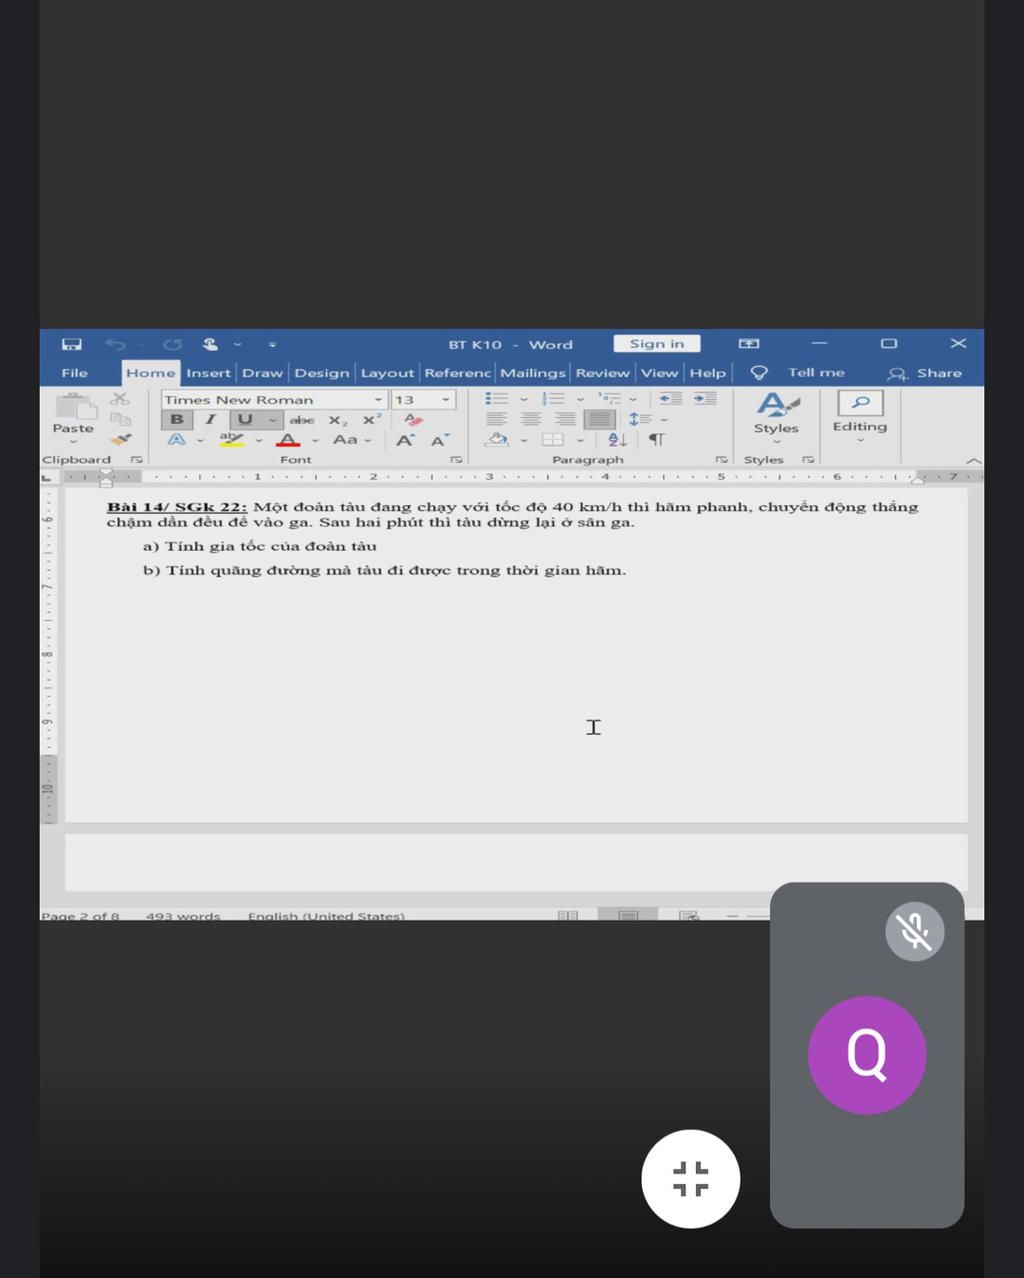Apply Format Painter brush
This screenshot has height=1278, width=1024.
click(120, 438)
